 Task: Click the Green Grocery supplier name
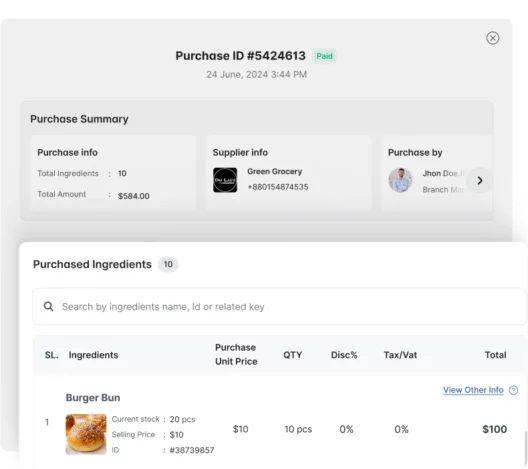pos(274,171)
